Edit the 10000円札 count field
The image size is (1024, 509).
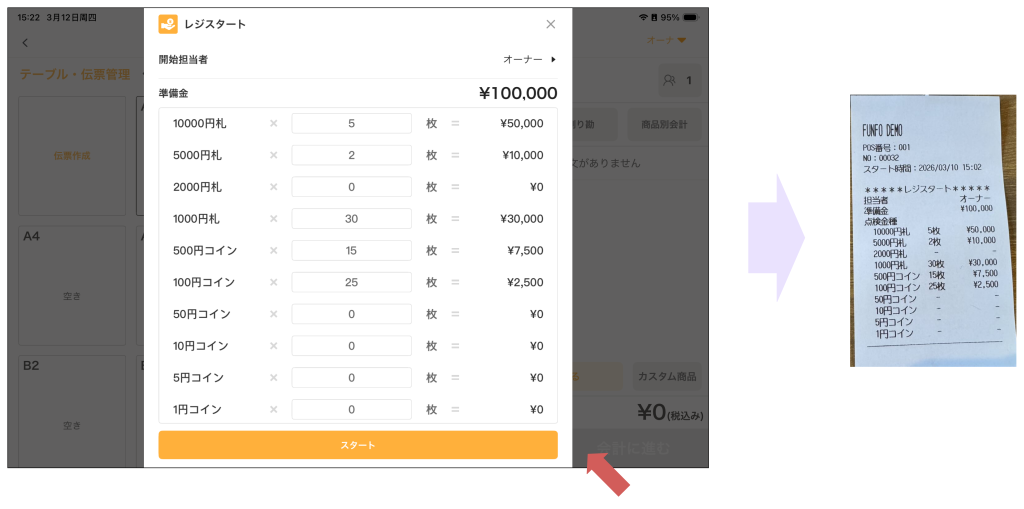[351, 123]
